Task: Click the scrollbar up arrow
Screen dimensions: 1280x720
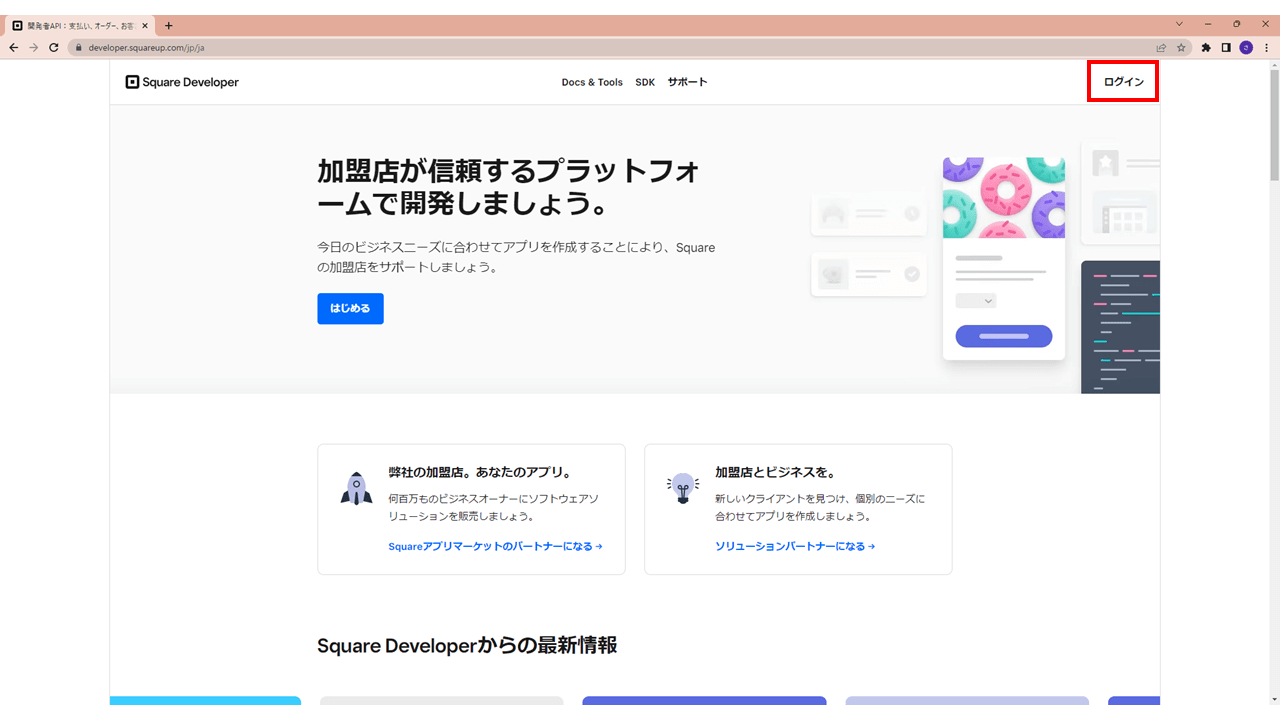Action: point(1273,65)
